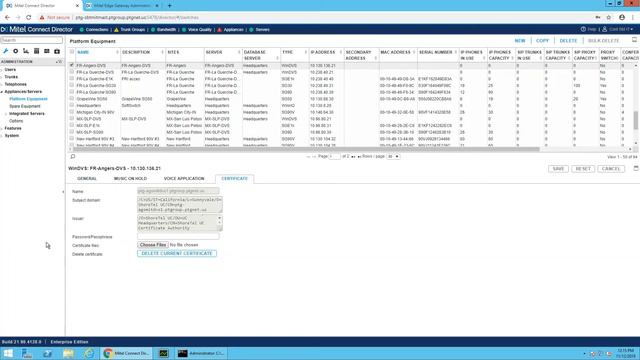This screenshot has width=640, height=360.
Task: View Appliances alert status
Action: (x=230, y=30)
